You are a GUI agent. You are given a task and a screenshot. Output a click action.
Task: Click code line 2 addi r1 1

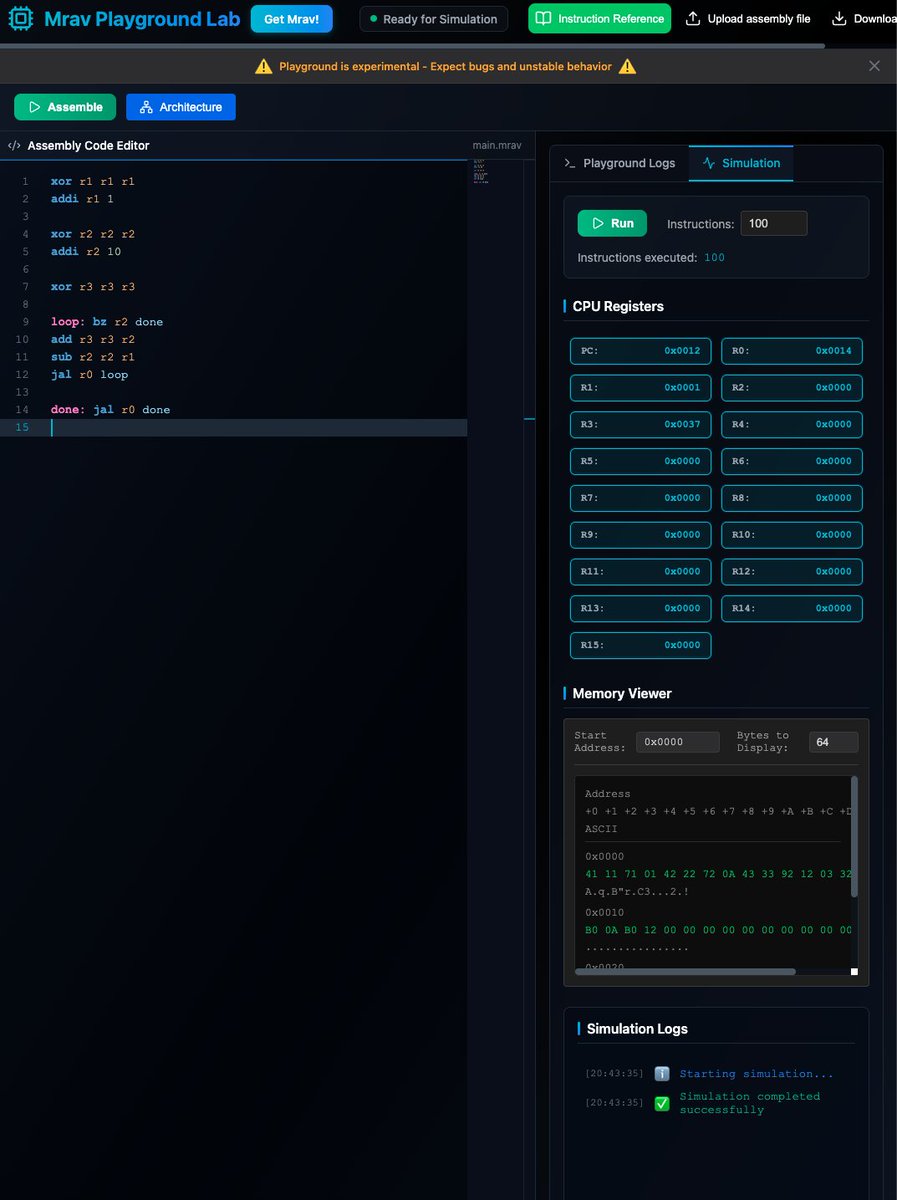(x=82, y=199)
